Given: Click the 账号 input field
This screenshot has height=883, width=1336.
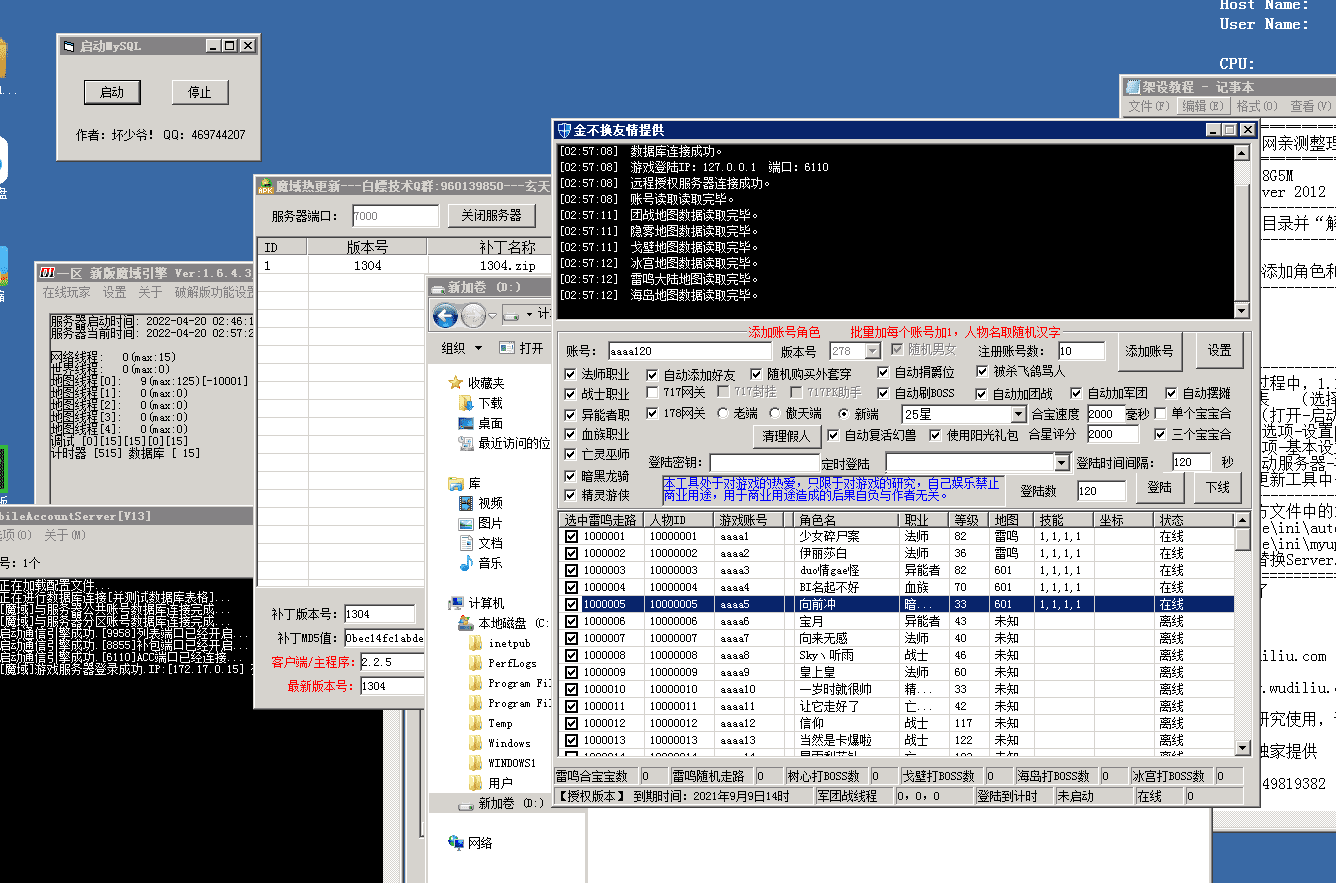Looking at the screenshot, I should point(690,351).
